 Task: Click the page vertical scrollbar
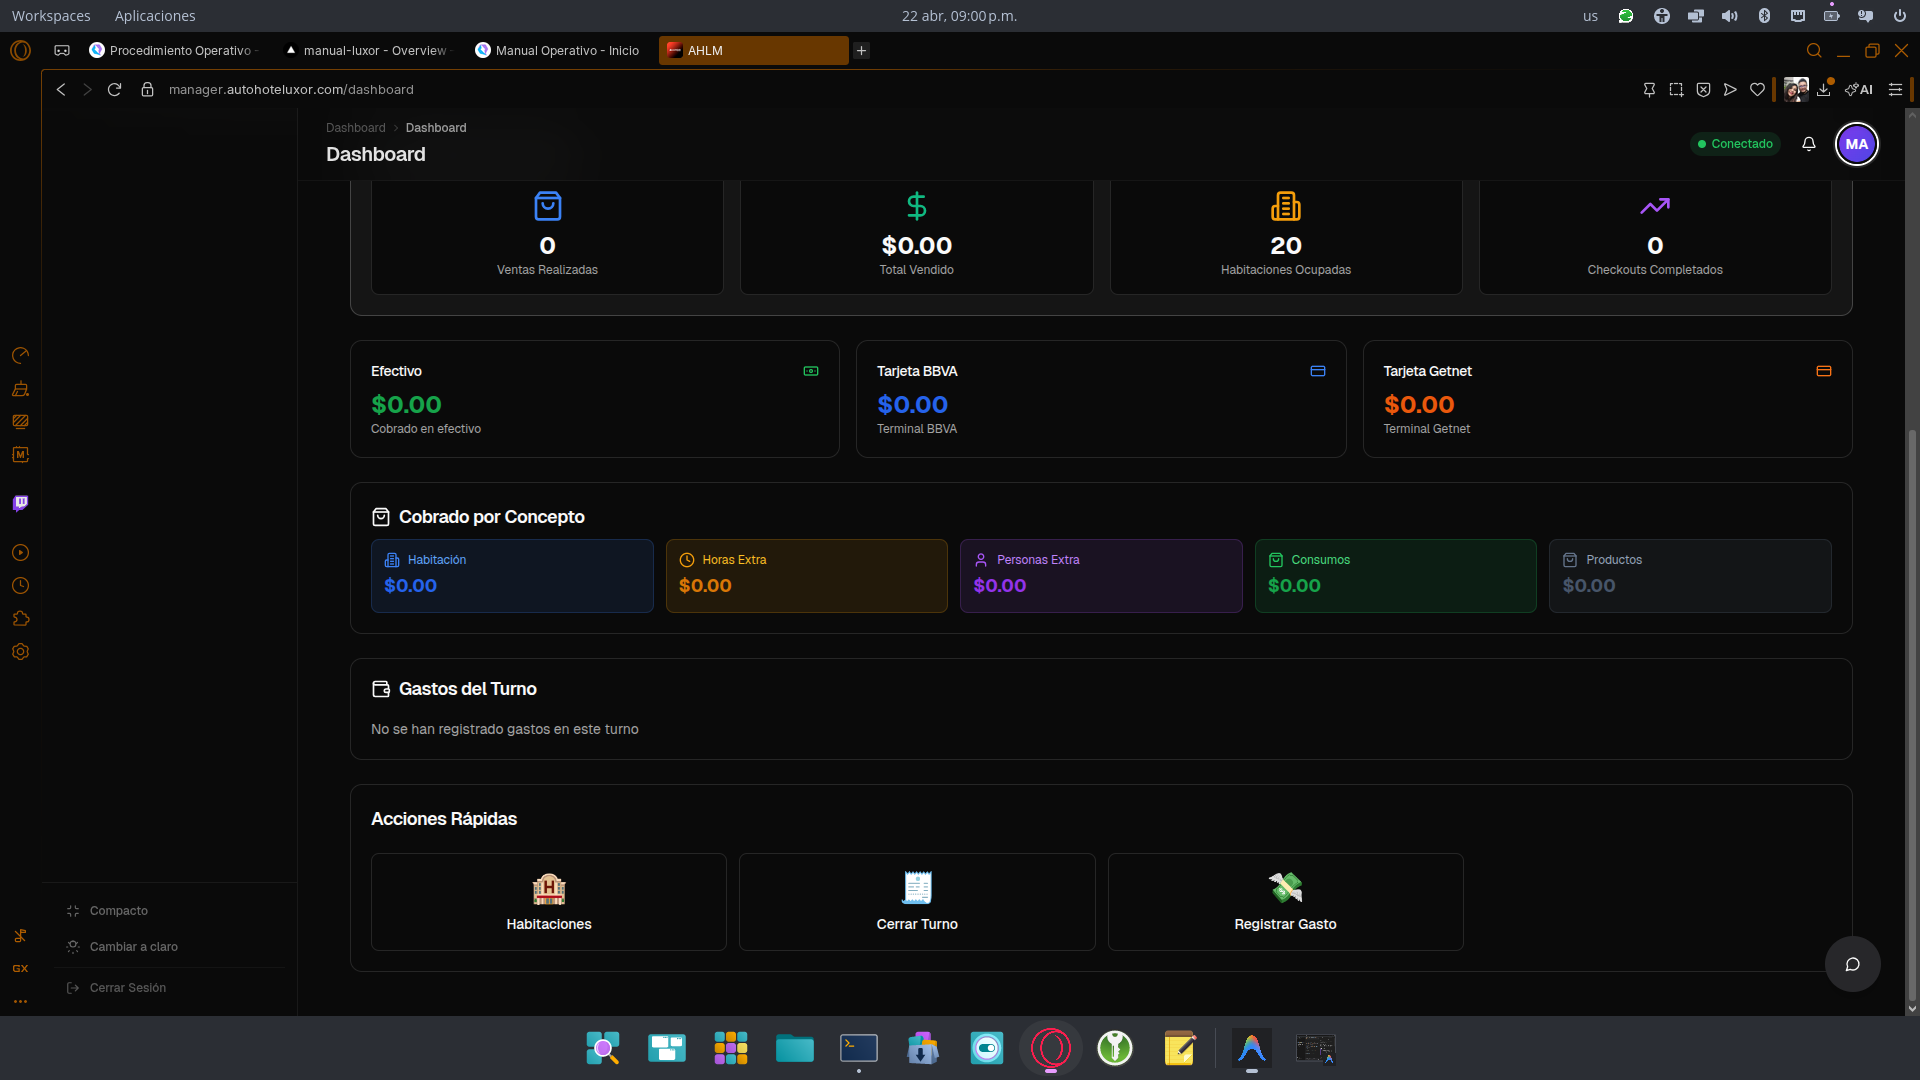[x=1912, y=715]
